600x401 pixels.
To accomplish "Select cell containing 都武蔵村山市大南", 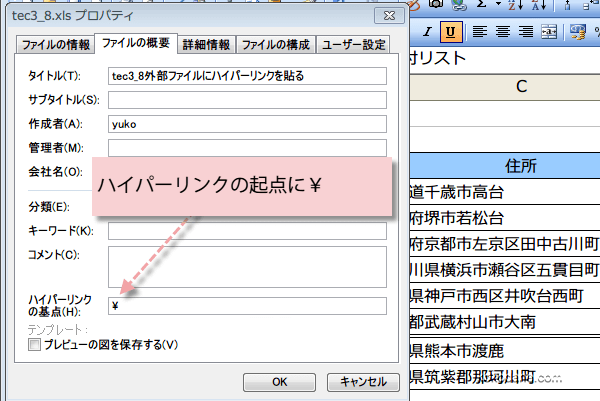I will [x=505, y=322].
